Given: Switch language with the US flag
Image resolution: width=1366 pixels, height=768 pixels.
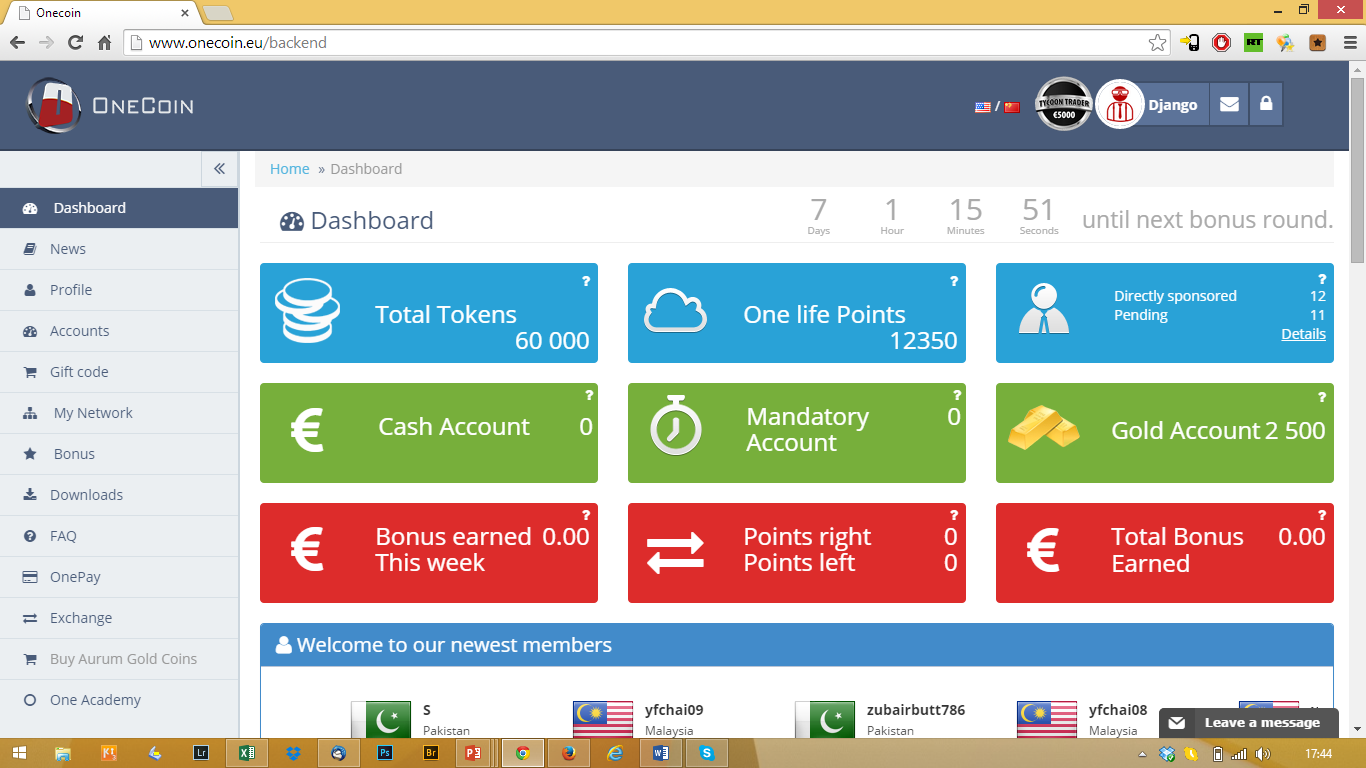Looking at the screenshot, I should point(983,107).
